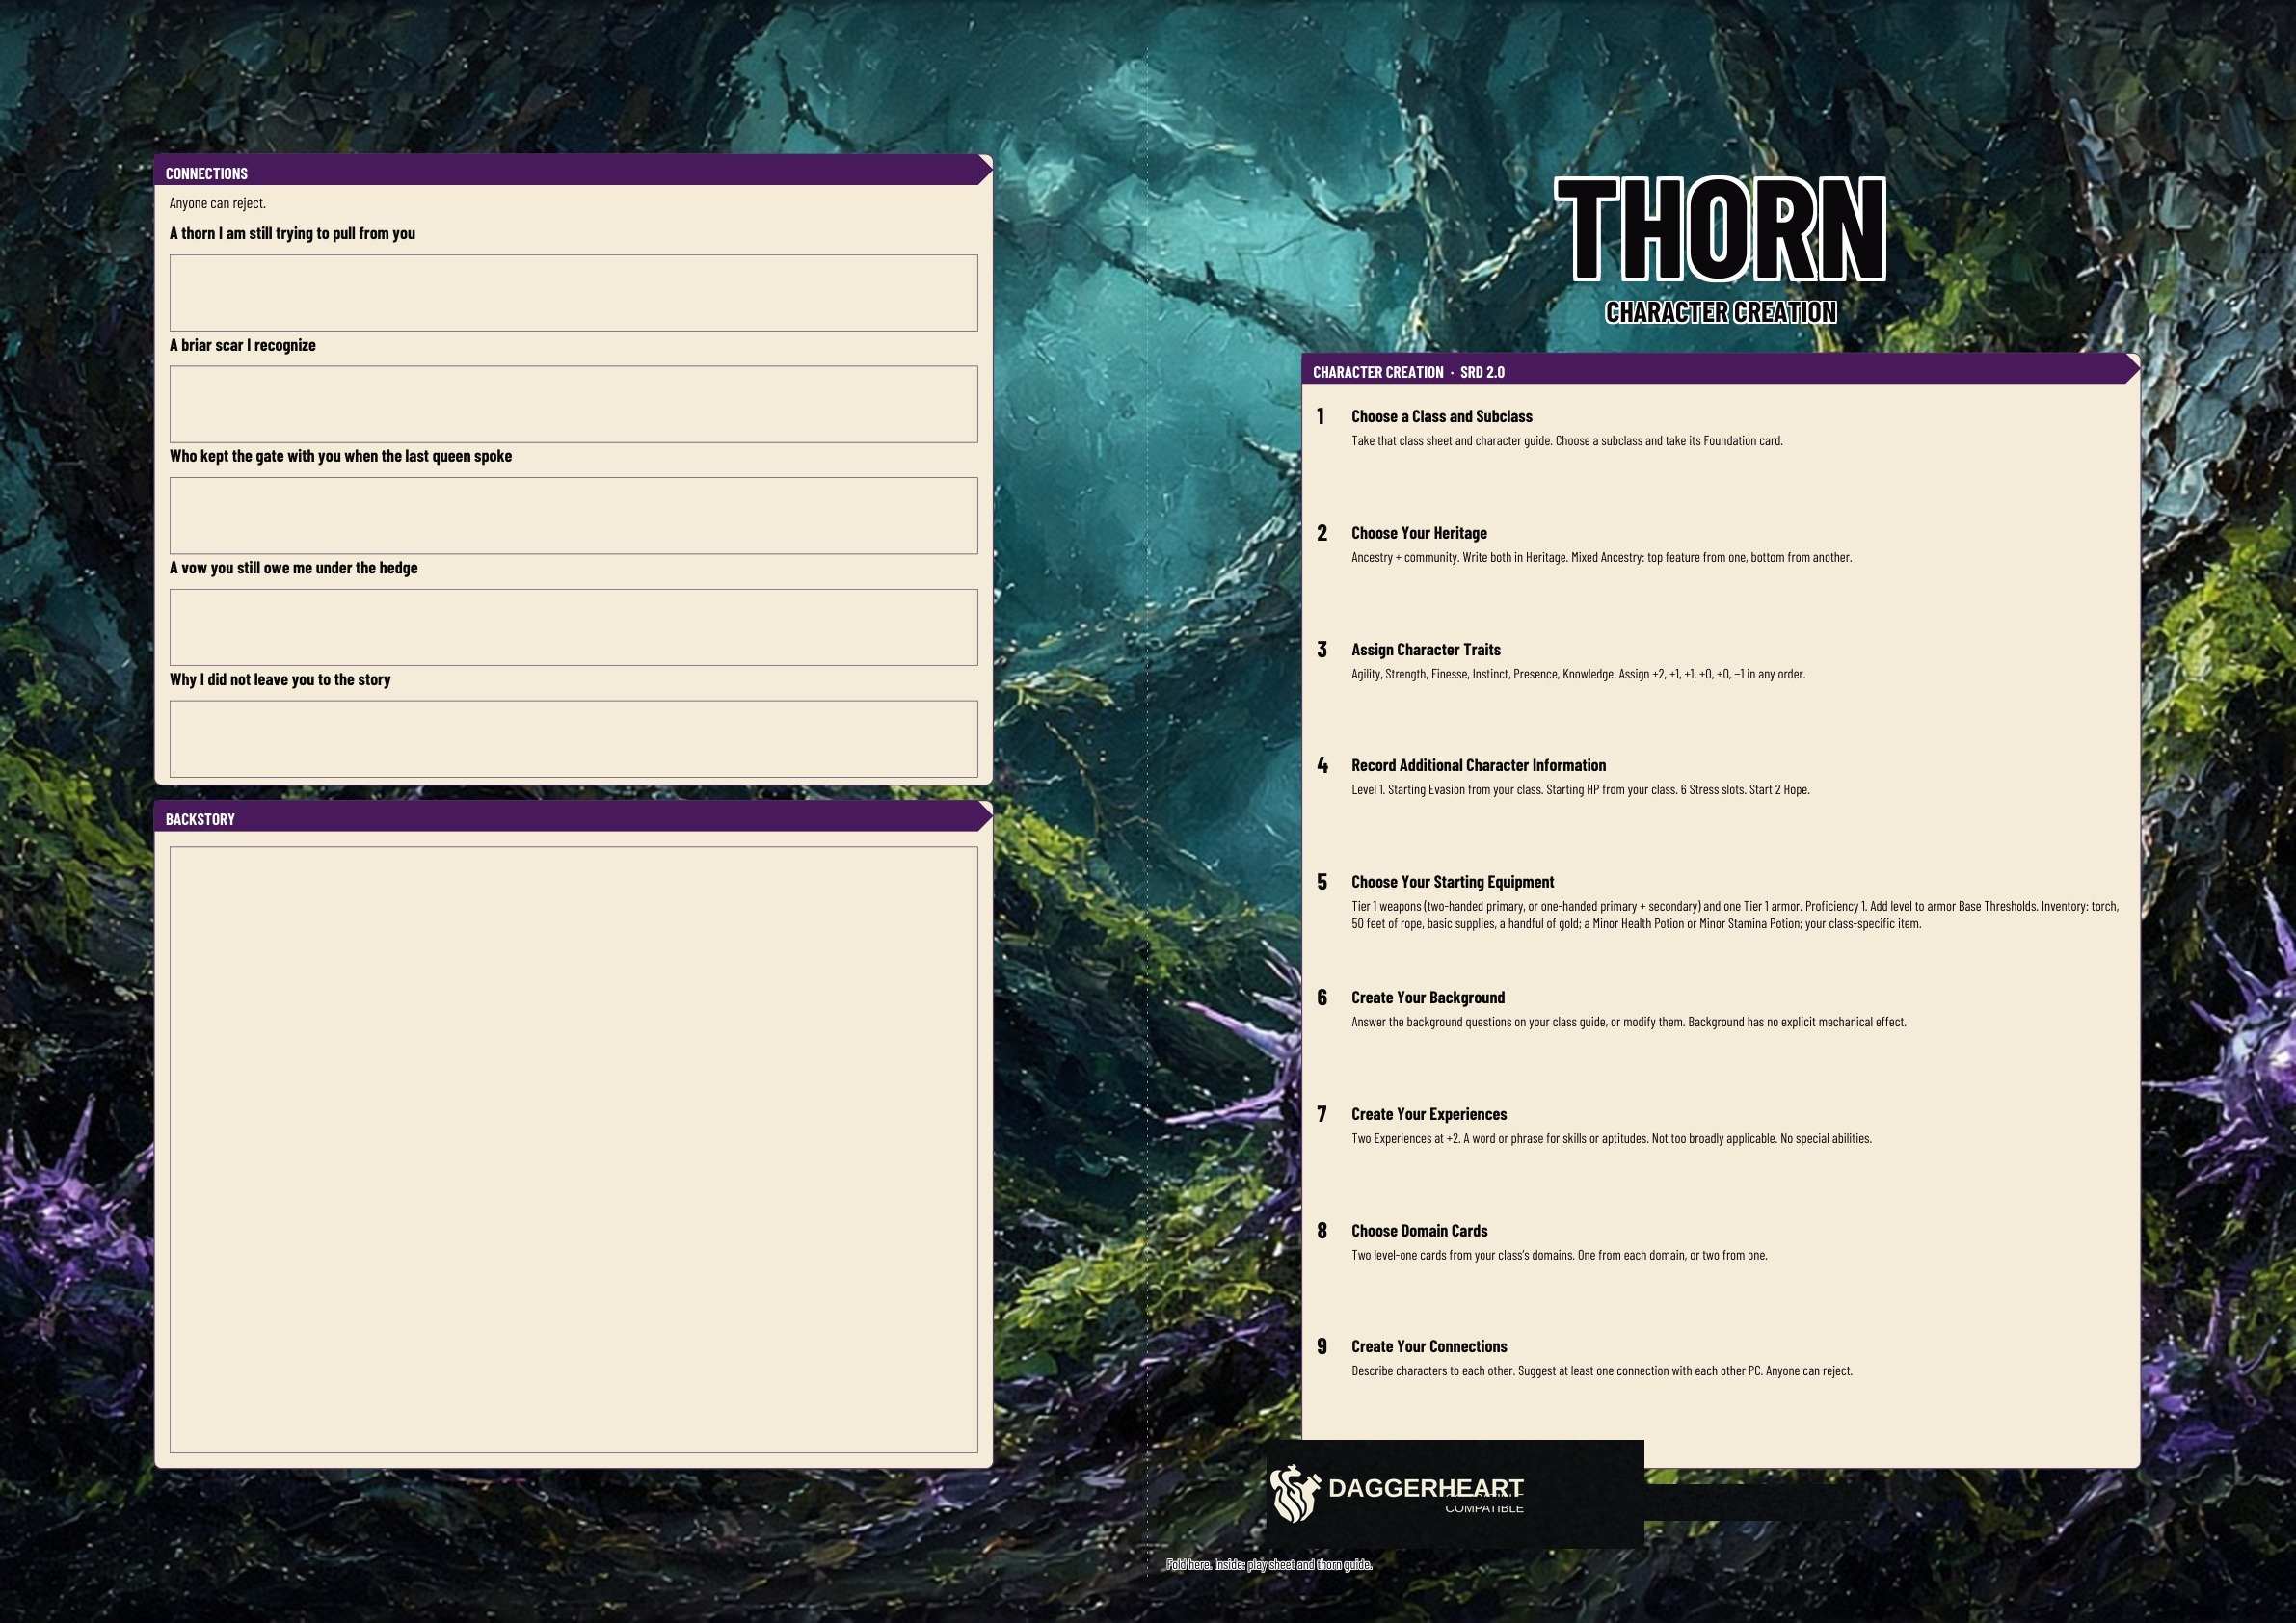
Task: Click step 3 'Assign Character Traits'
Action: point(1425,649)
